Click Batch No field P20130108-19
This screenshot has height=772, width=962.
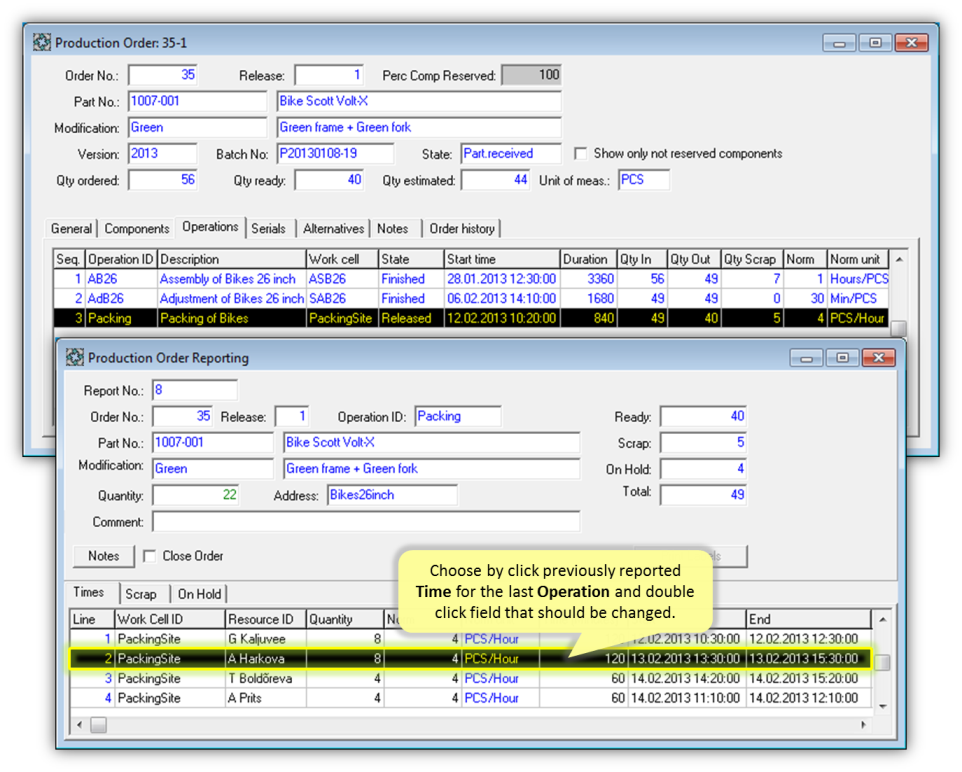click(336, 153)
